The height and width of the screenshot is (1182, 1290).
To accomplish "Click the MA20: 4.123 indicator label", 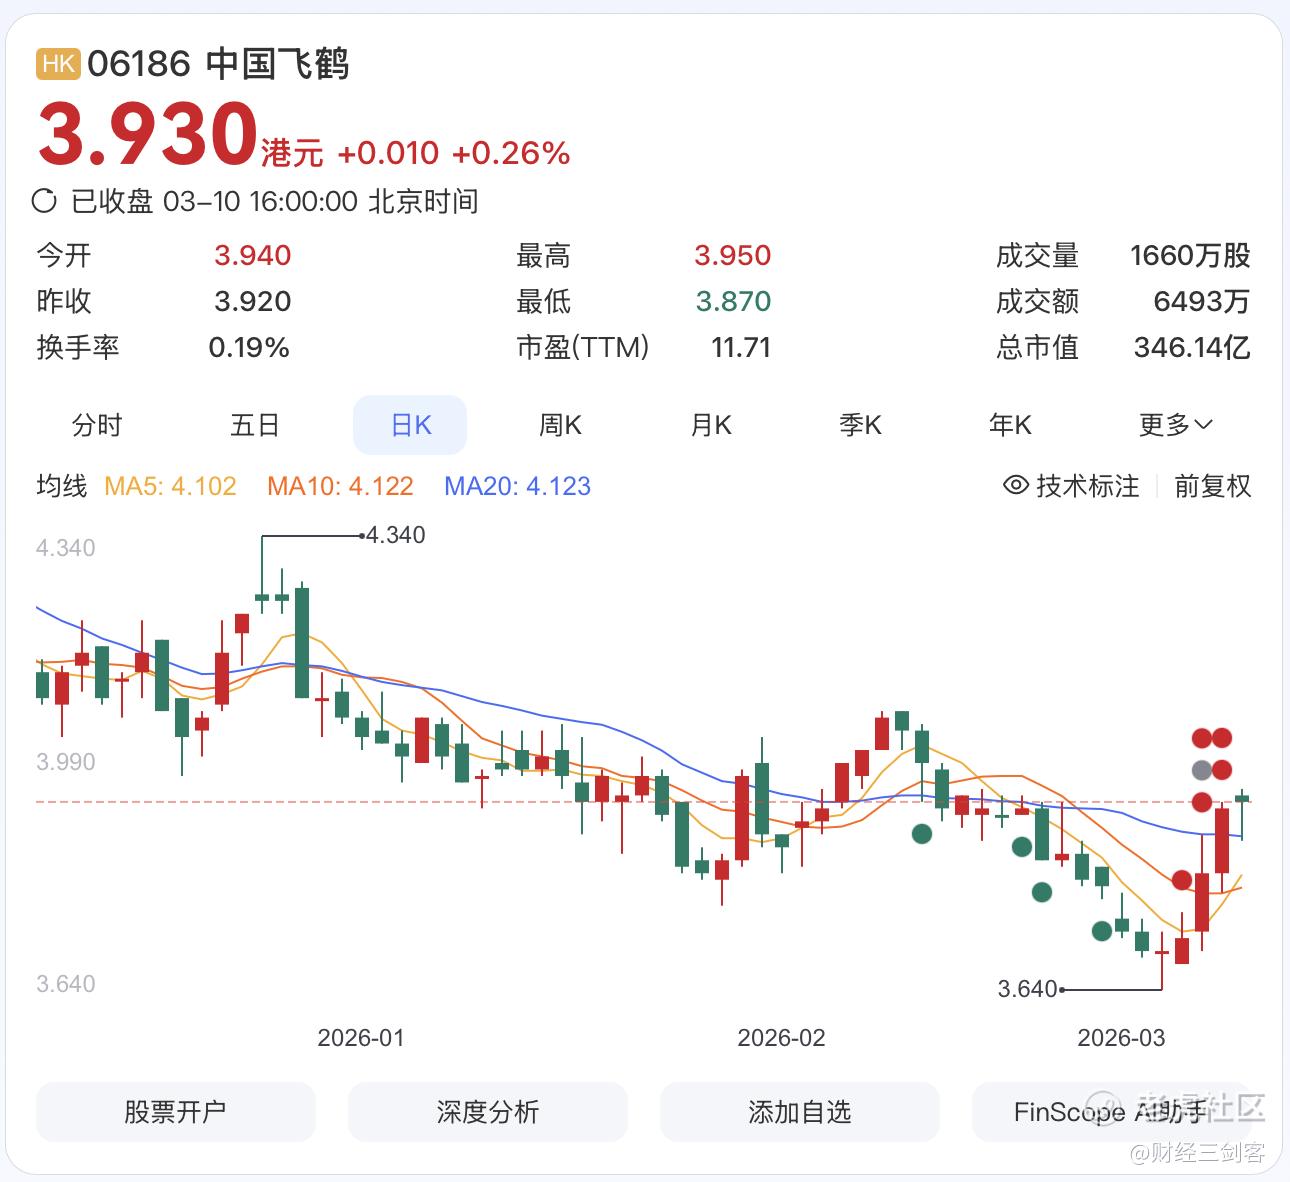I will (x=518, y=486).
